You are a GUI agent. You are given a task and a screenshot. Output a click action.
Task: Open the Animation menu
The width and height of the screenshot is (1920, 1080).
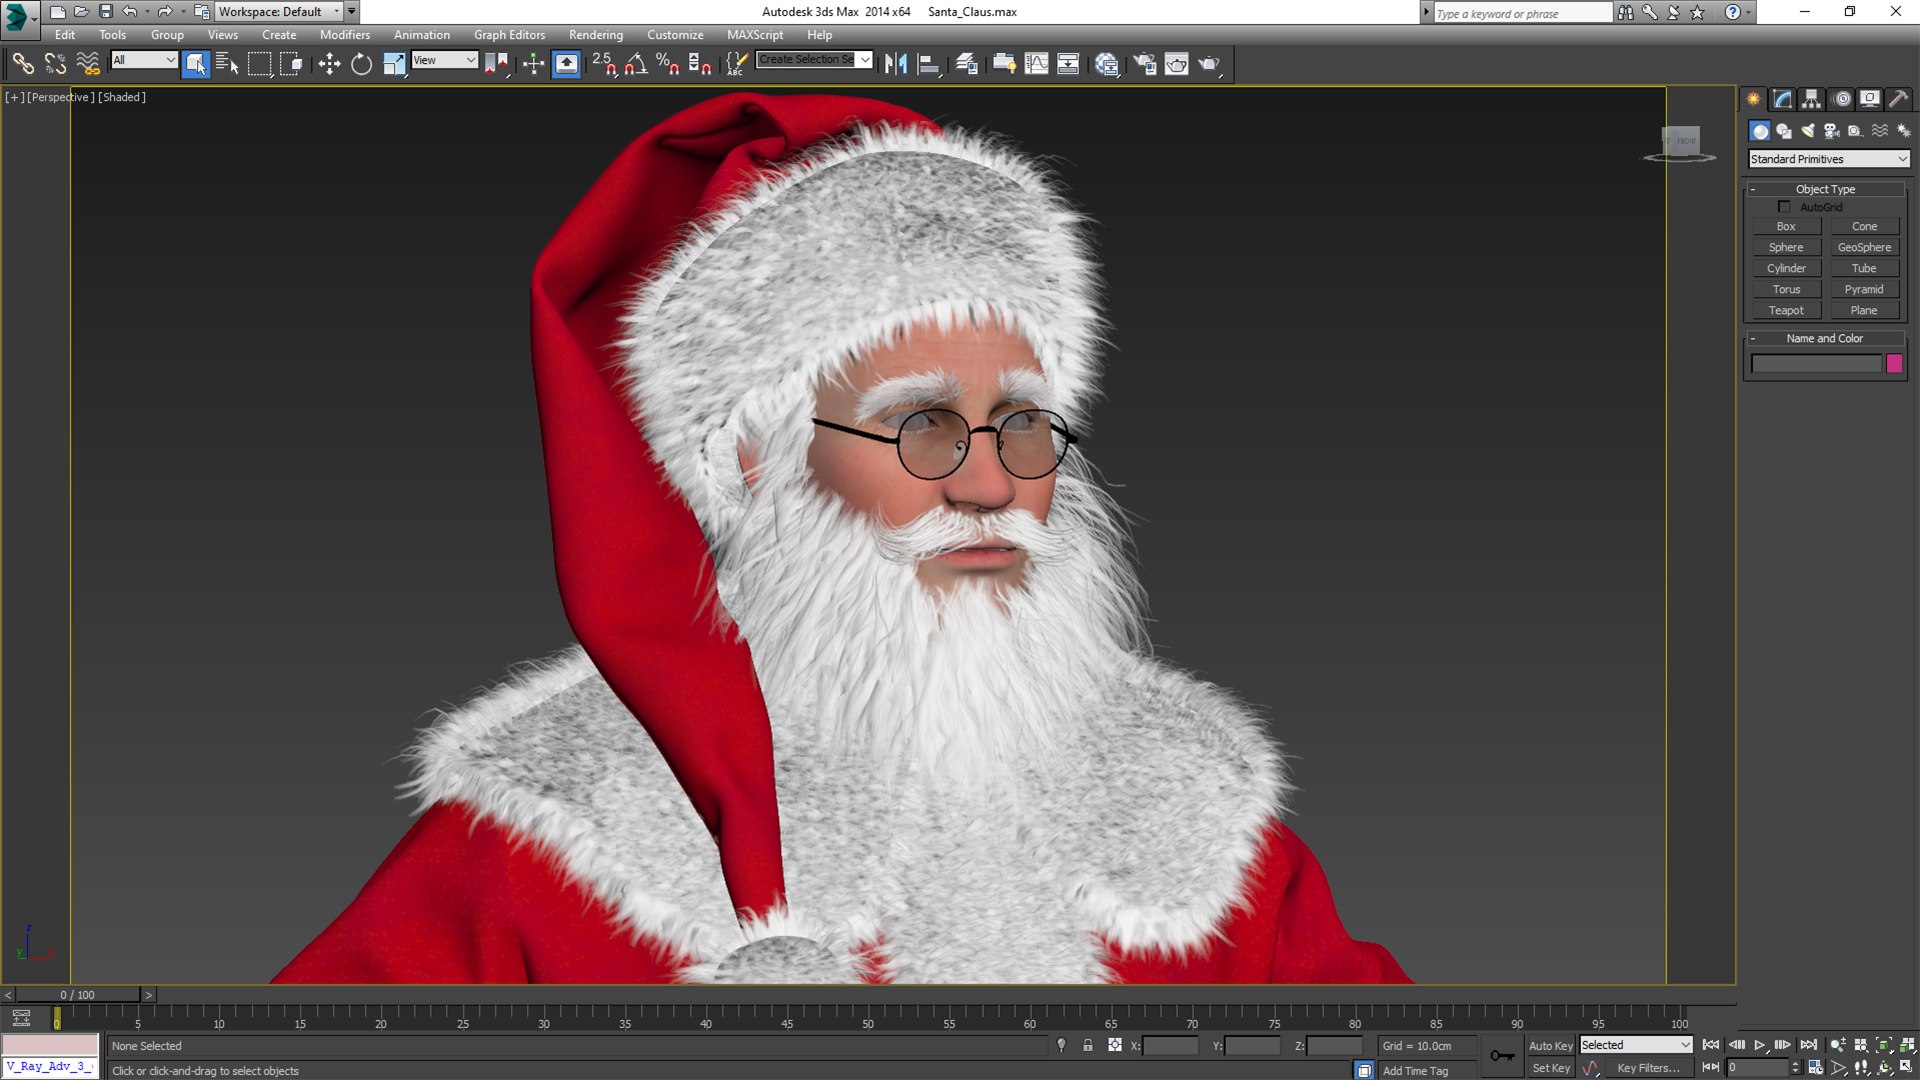click(x=422, y=35)
